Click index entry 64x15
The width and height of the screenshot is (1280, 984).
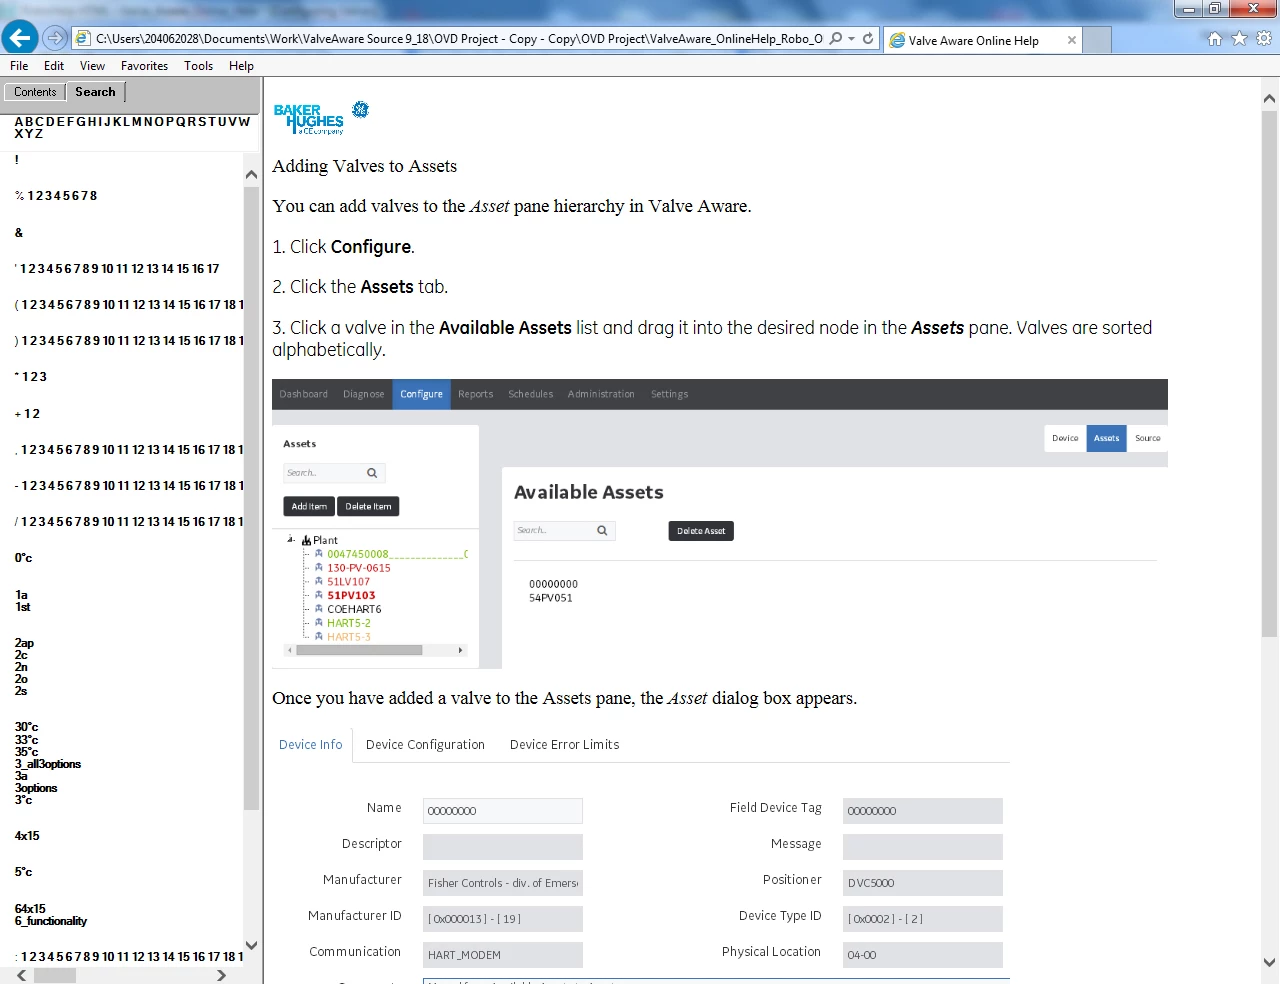point(30,909)
